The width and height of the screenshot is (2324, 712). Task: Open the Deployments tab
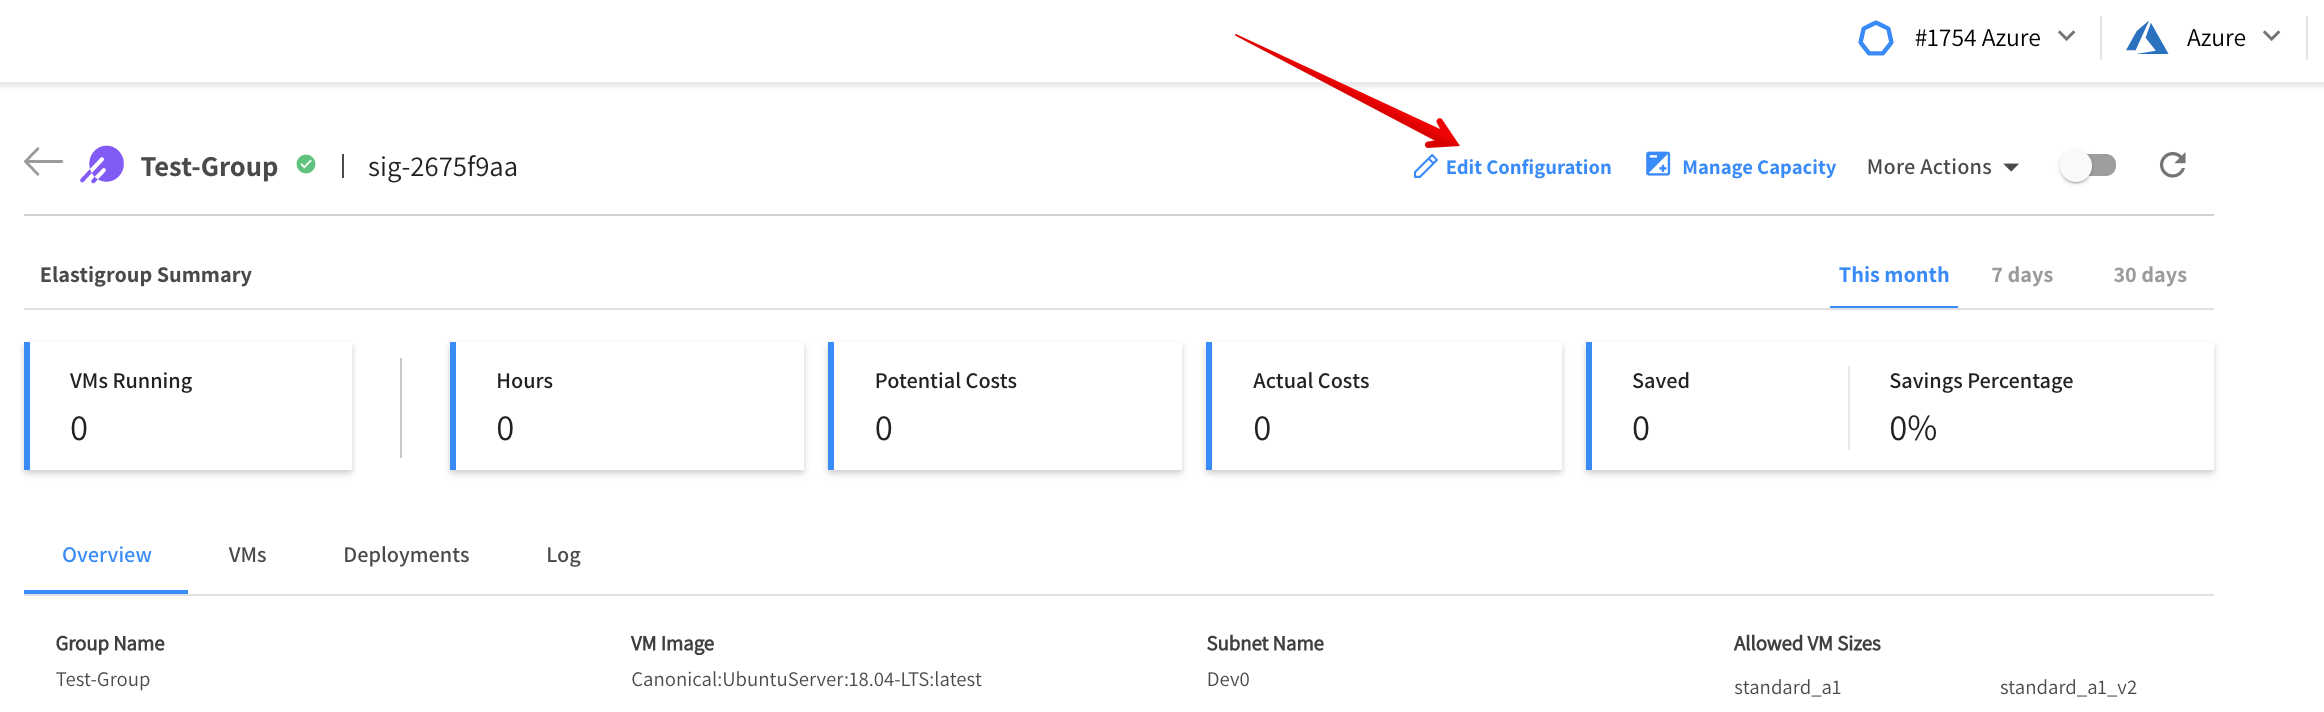click(406, 555)
